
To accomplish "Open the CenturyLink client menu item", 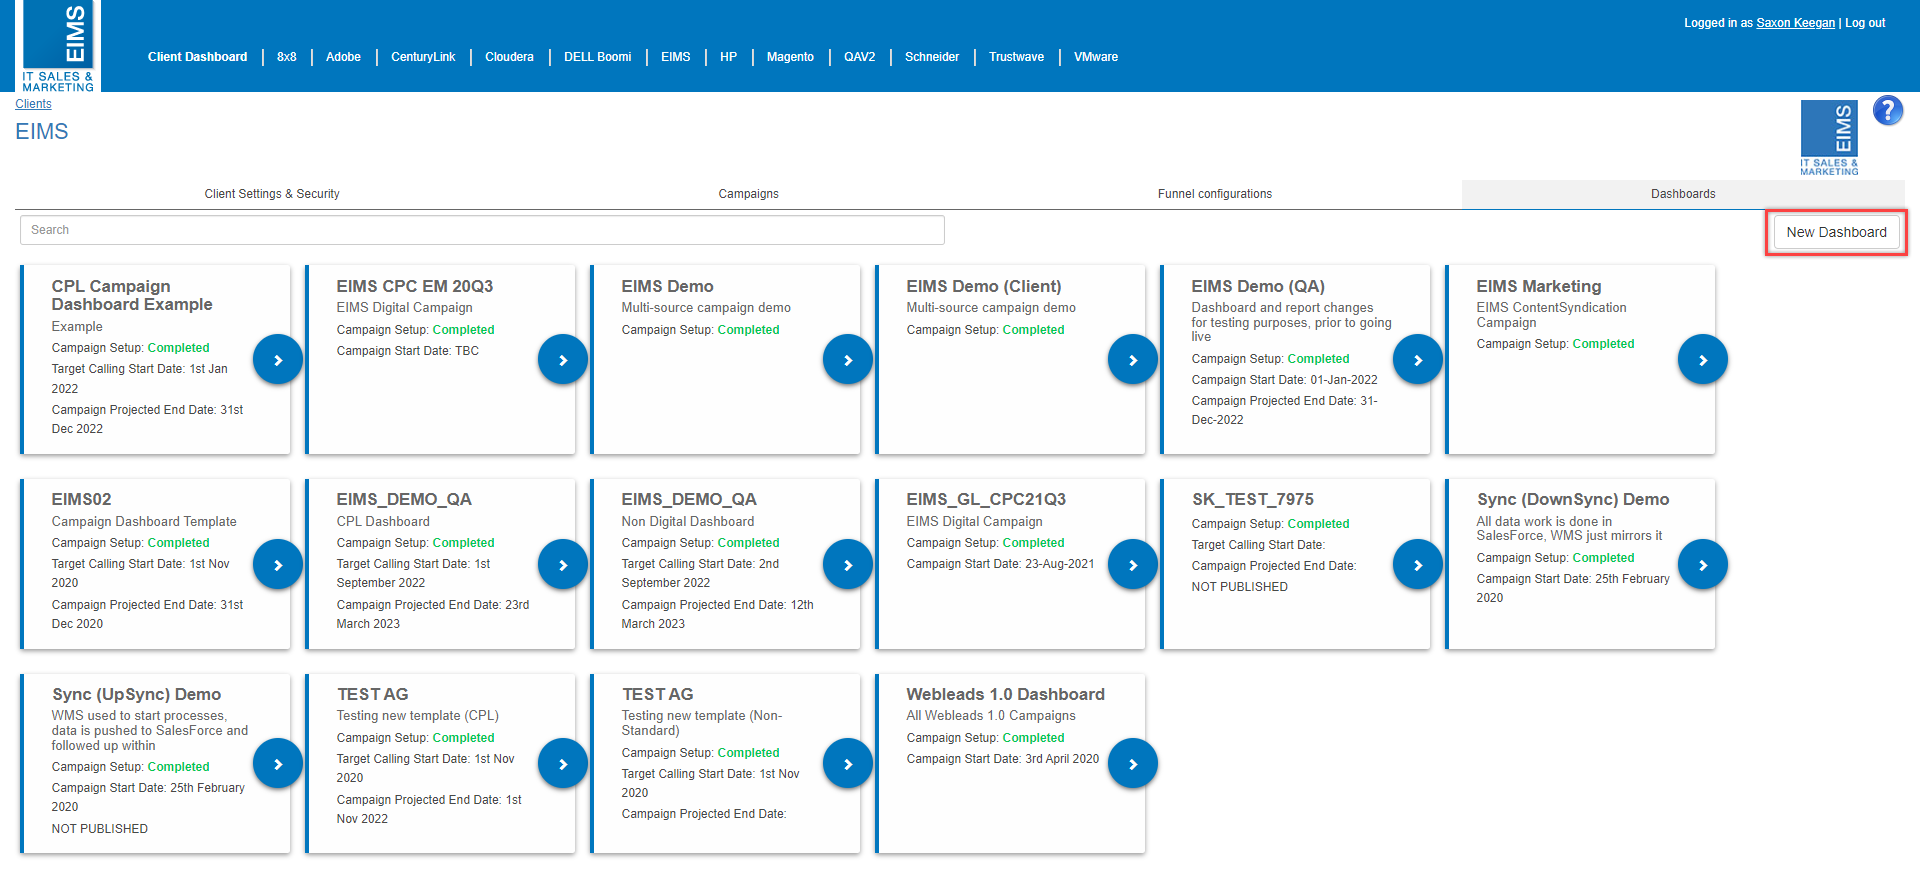I will (423, 57).
